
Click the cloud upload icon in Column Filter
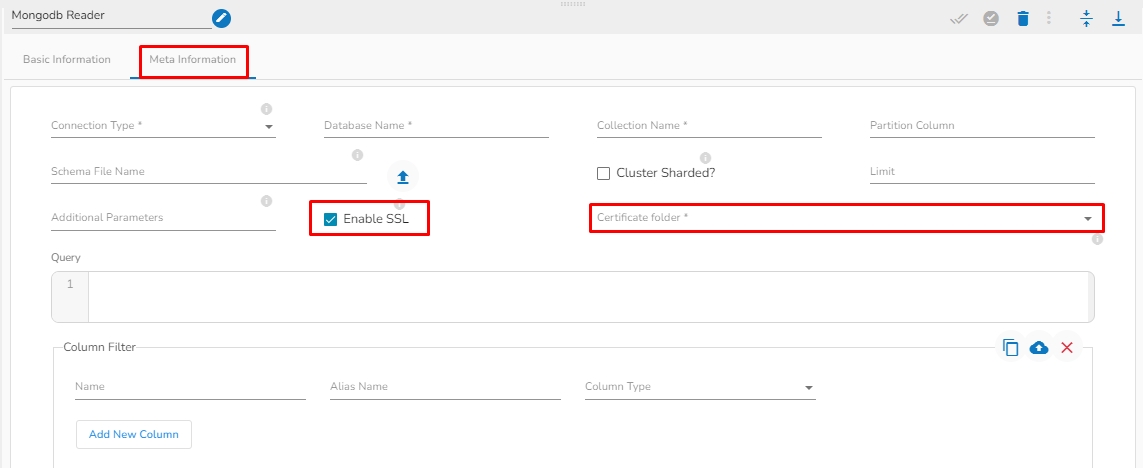[x=1039, y=348]
